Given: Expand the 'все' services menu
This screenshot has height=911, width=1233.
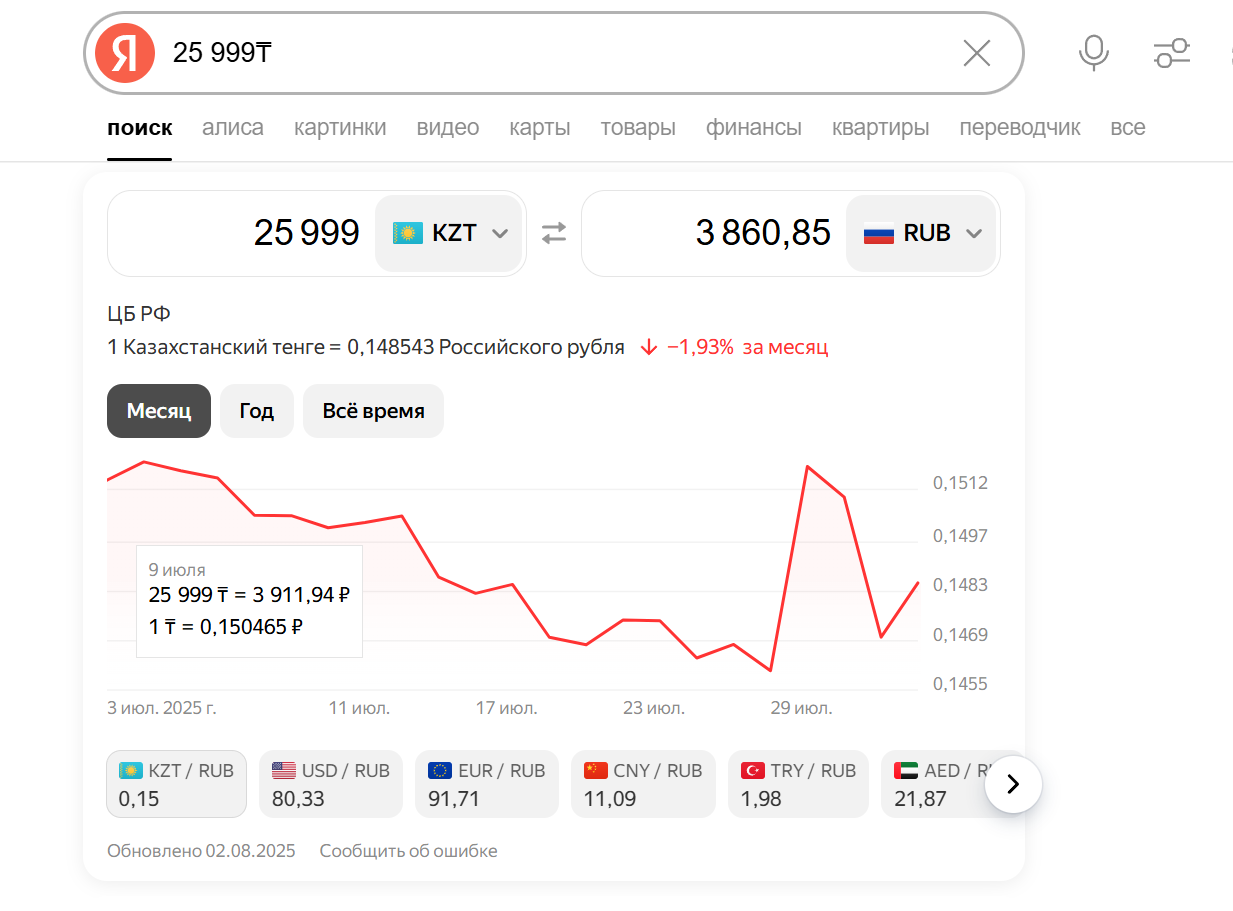Looking at the screenshot, I should [1127, 128].
